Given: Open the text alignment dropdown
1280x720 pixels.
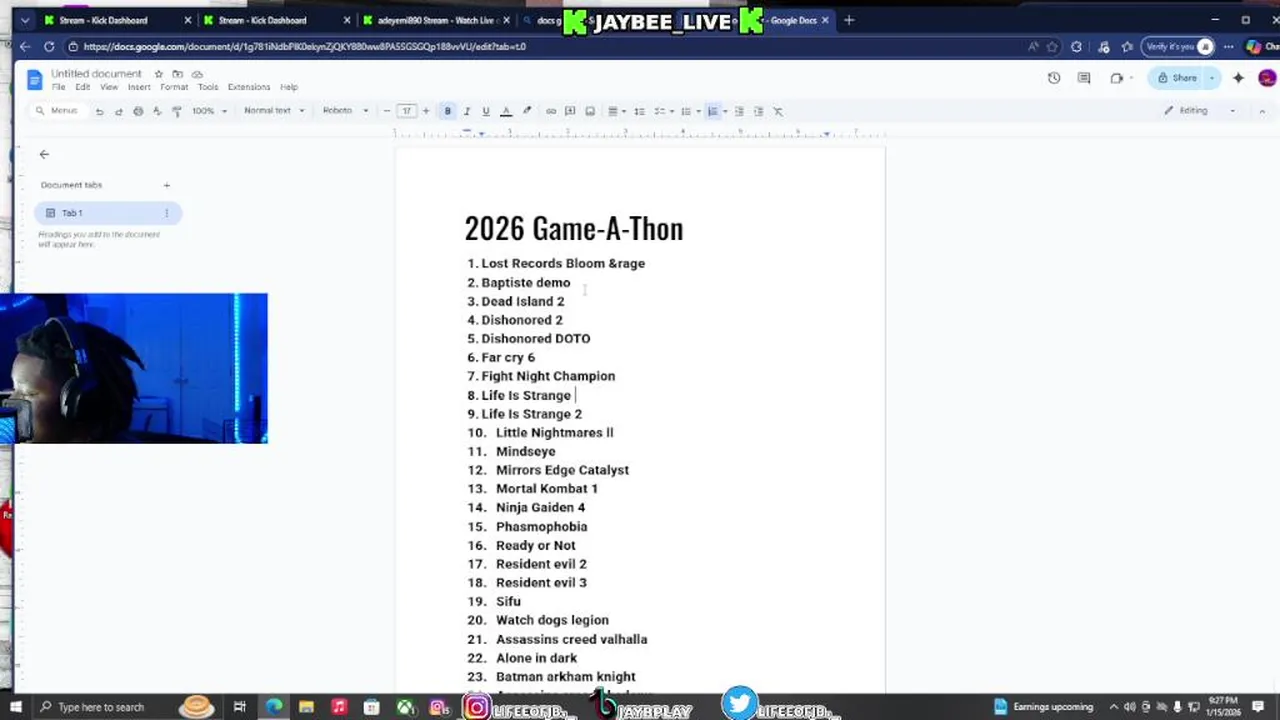Looking at the screenshot, I should click(x=616, y=111).
